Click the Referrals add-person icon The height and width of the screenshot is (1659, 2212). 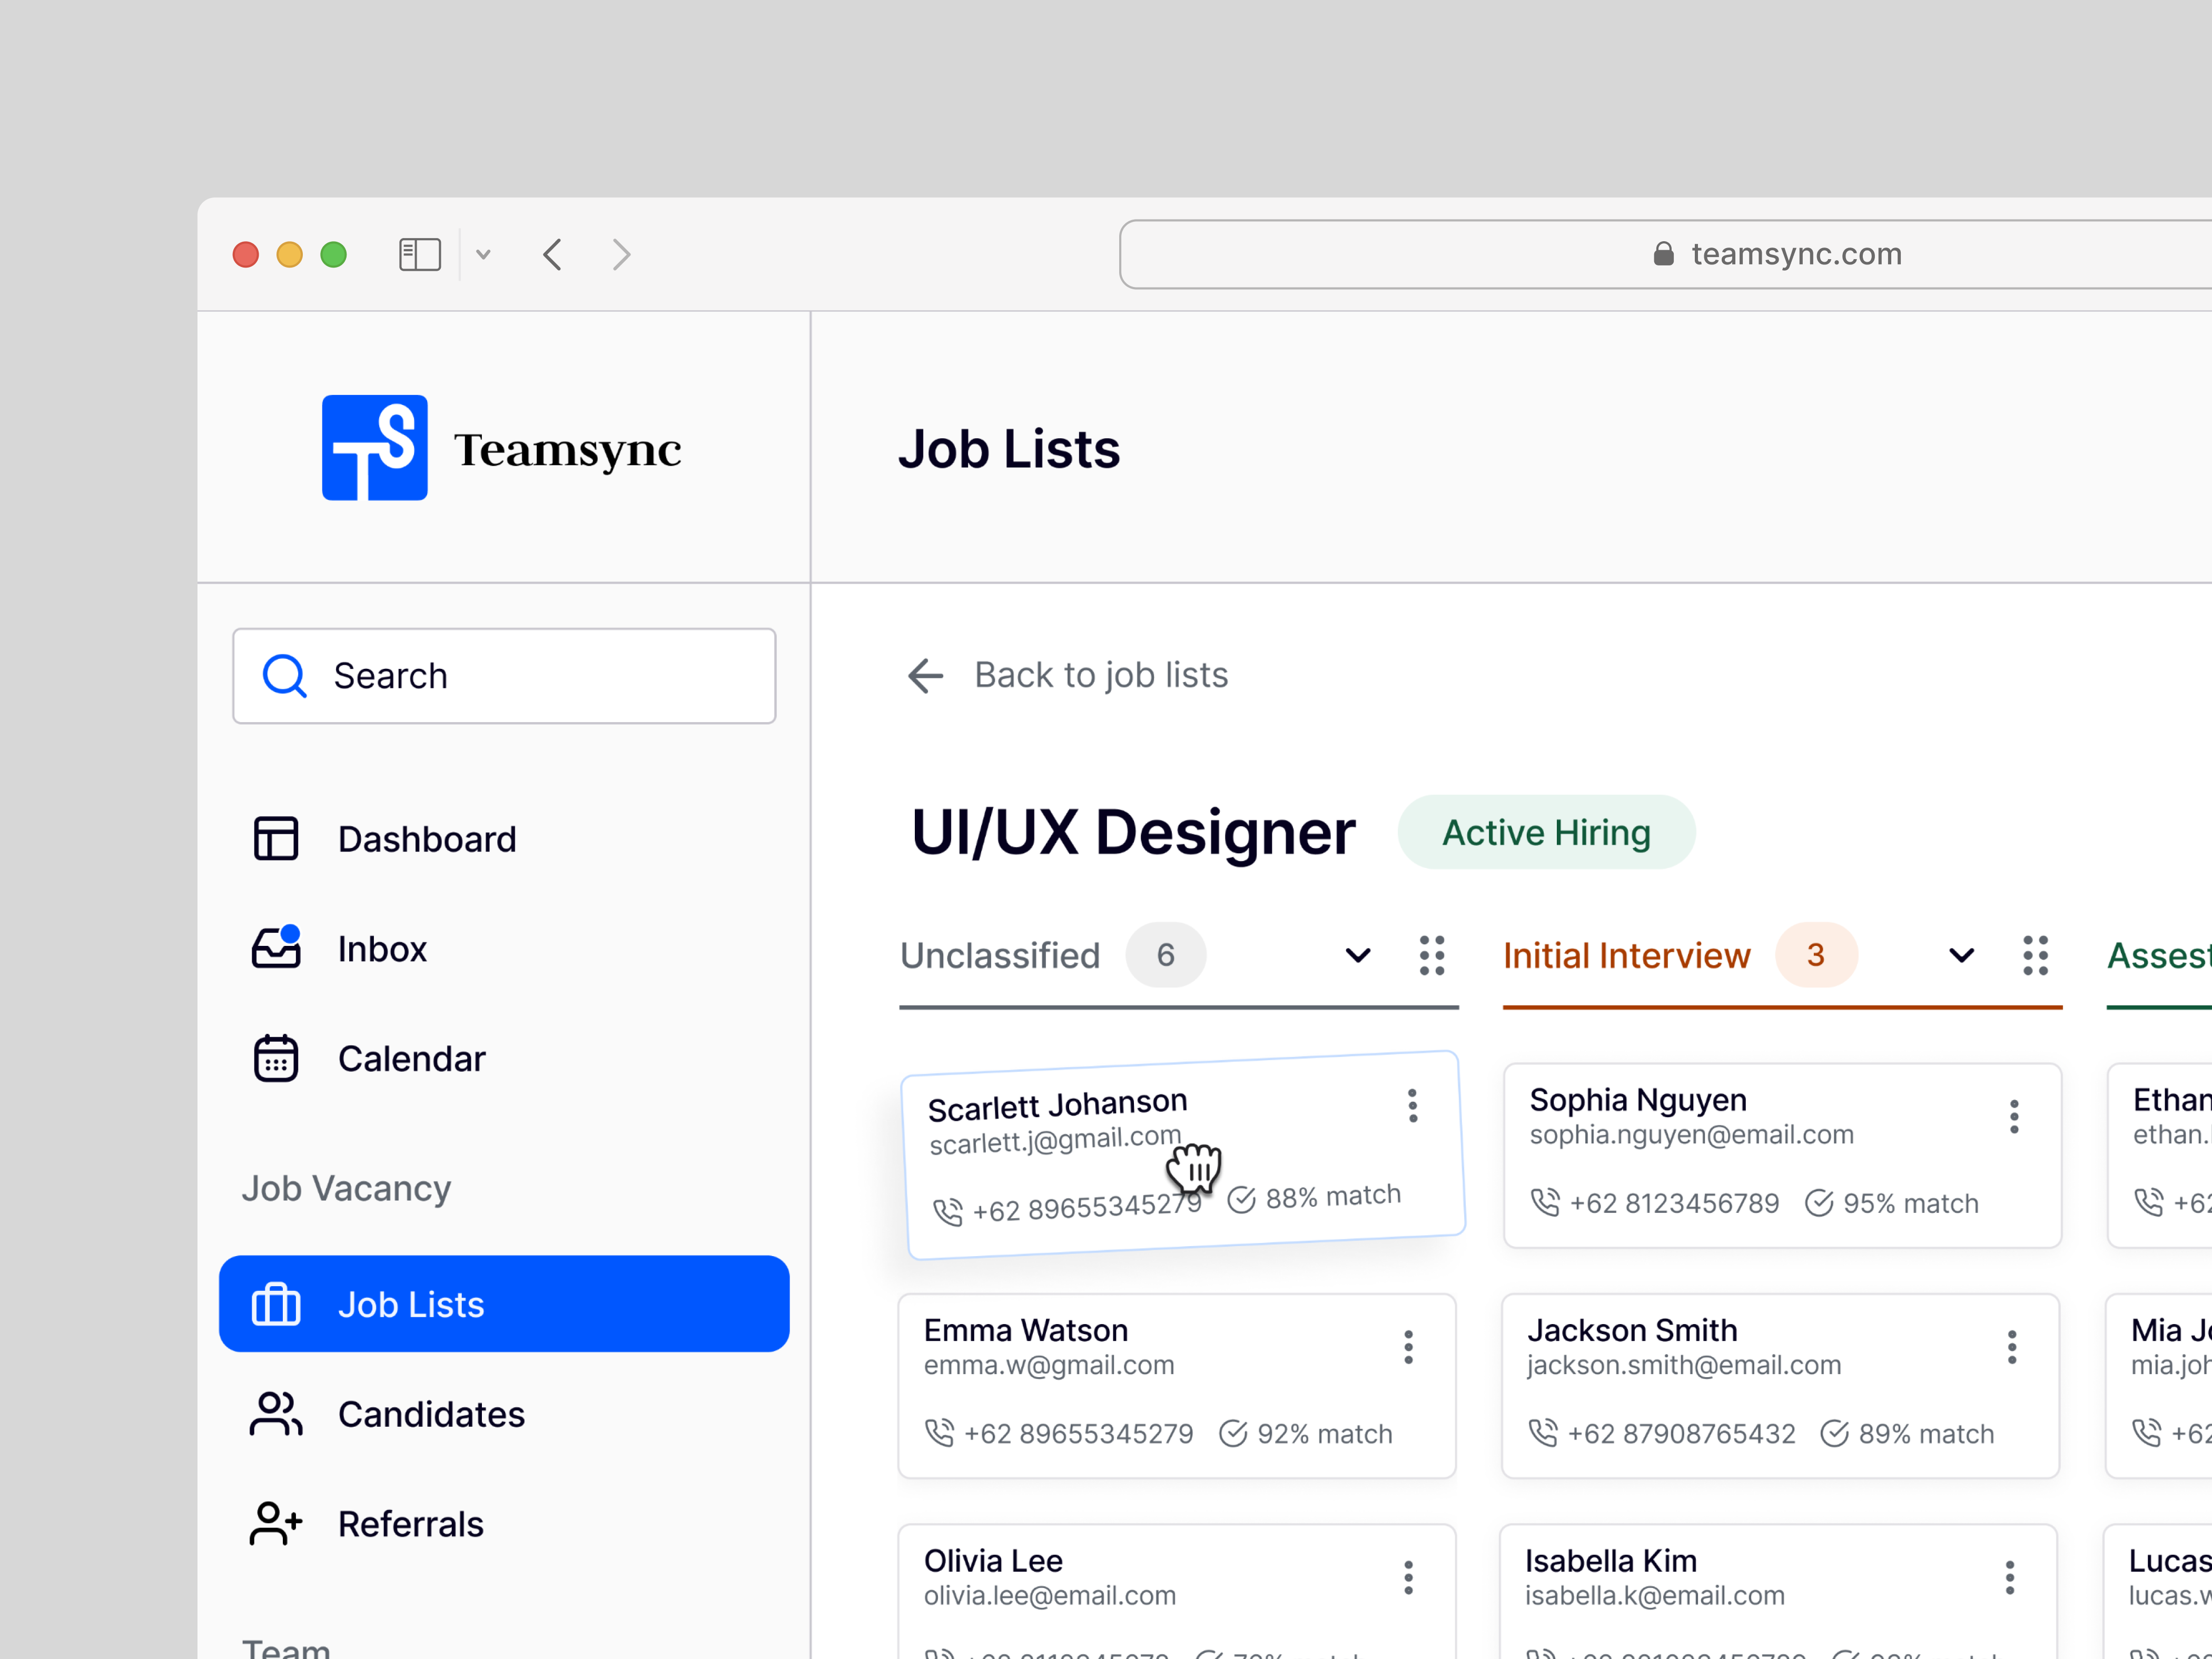point(276,1523)
